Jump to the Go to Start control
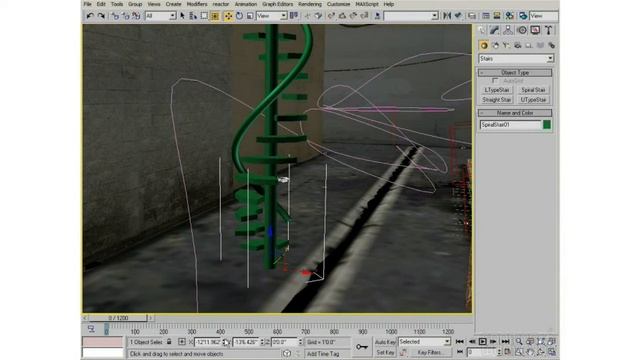 pos(460,342)
